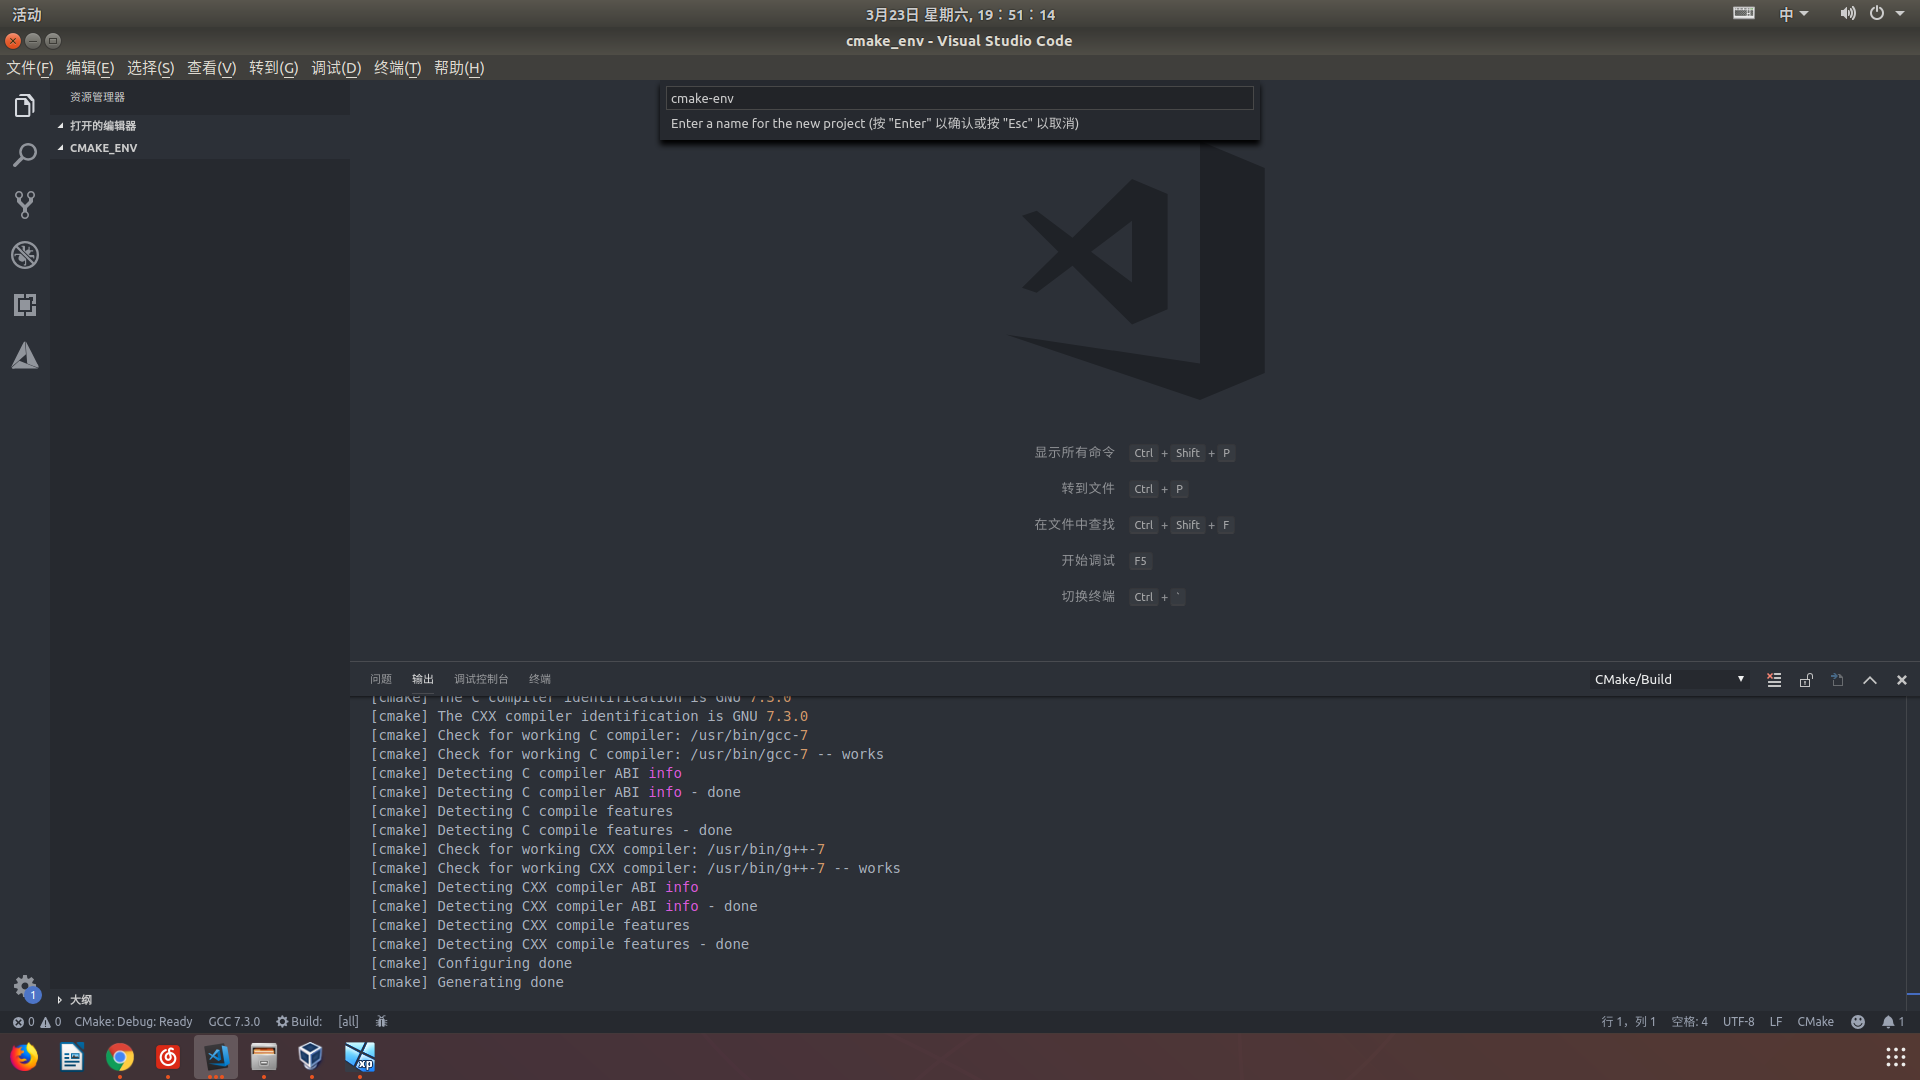1920x1080 pixels.
Task: Open the output log file icon
Action: click(x=1838, y=680)
